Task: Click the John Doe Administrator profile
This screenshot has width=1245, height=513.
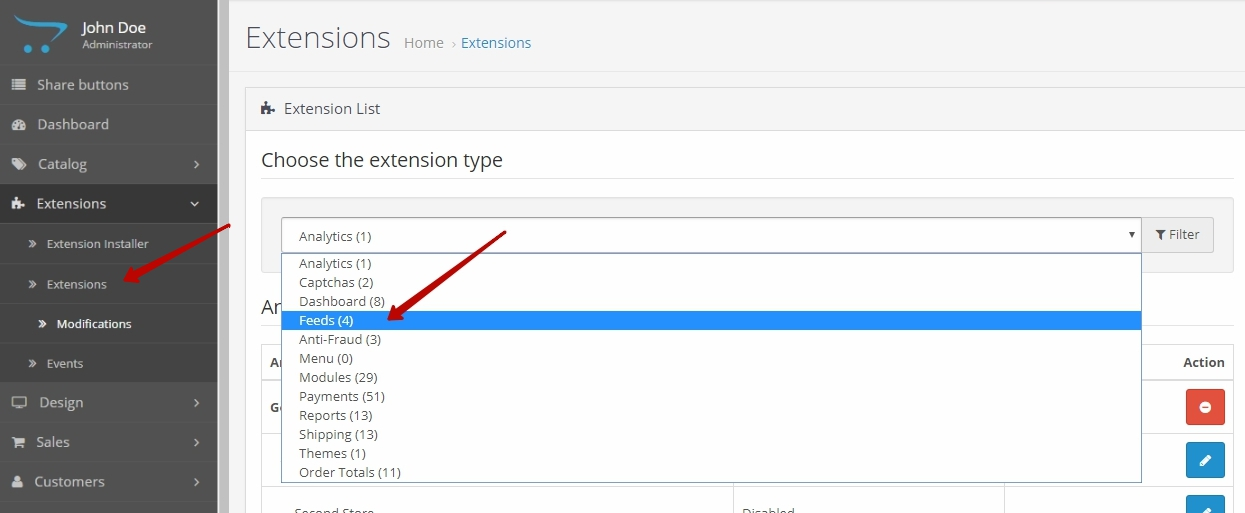Action: [117, 35]
